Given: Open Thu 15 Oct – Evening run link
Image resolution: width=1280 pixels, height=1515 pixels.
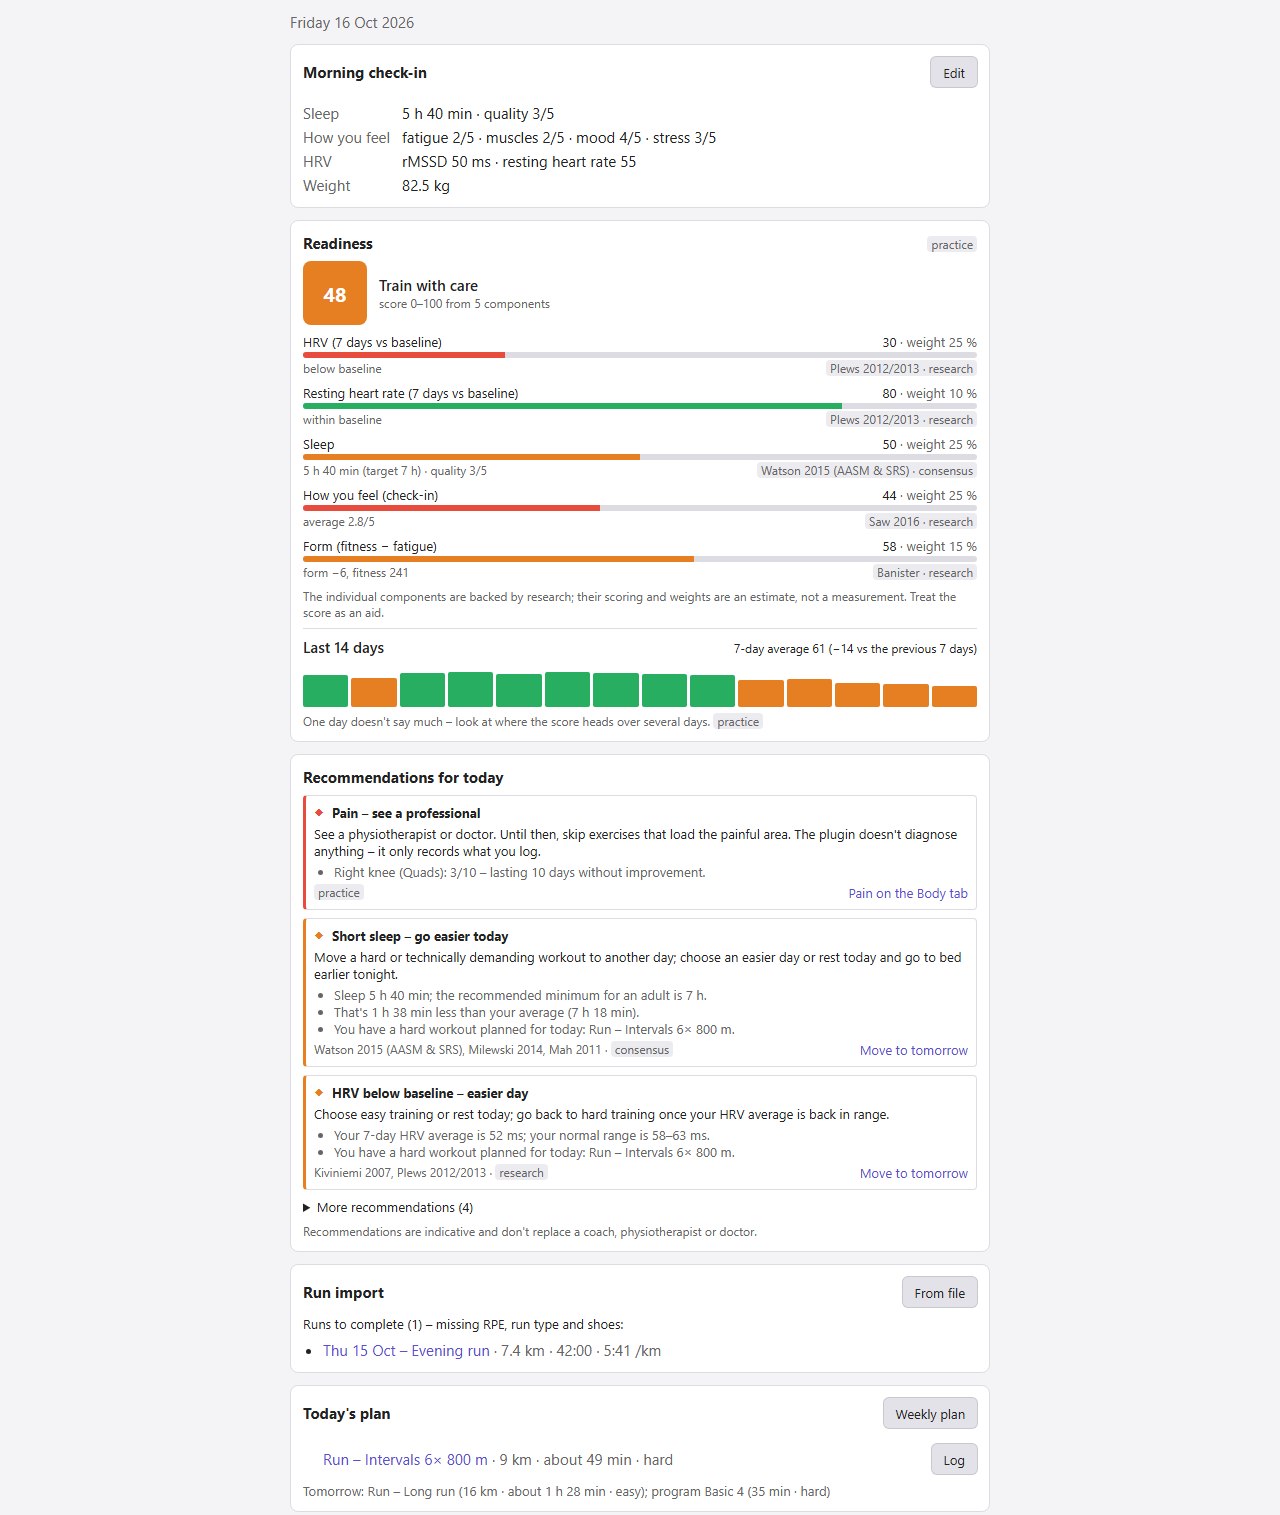Looking at the screenshot, I should [x=406, y=1351].
